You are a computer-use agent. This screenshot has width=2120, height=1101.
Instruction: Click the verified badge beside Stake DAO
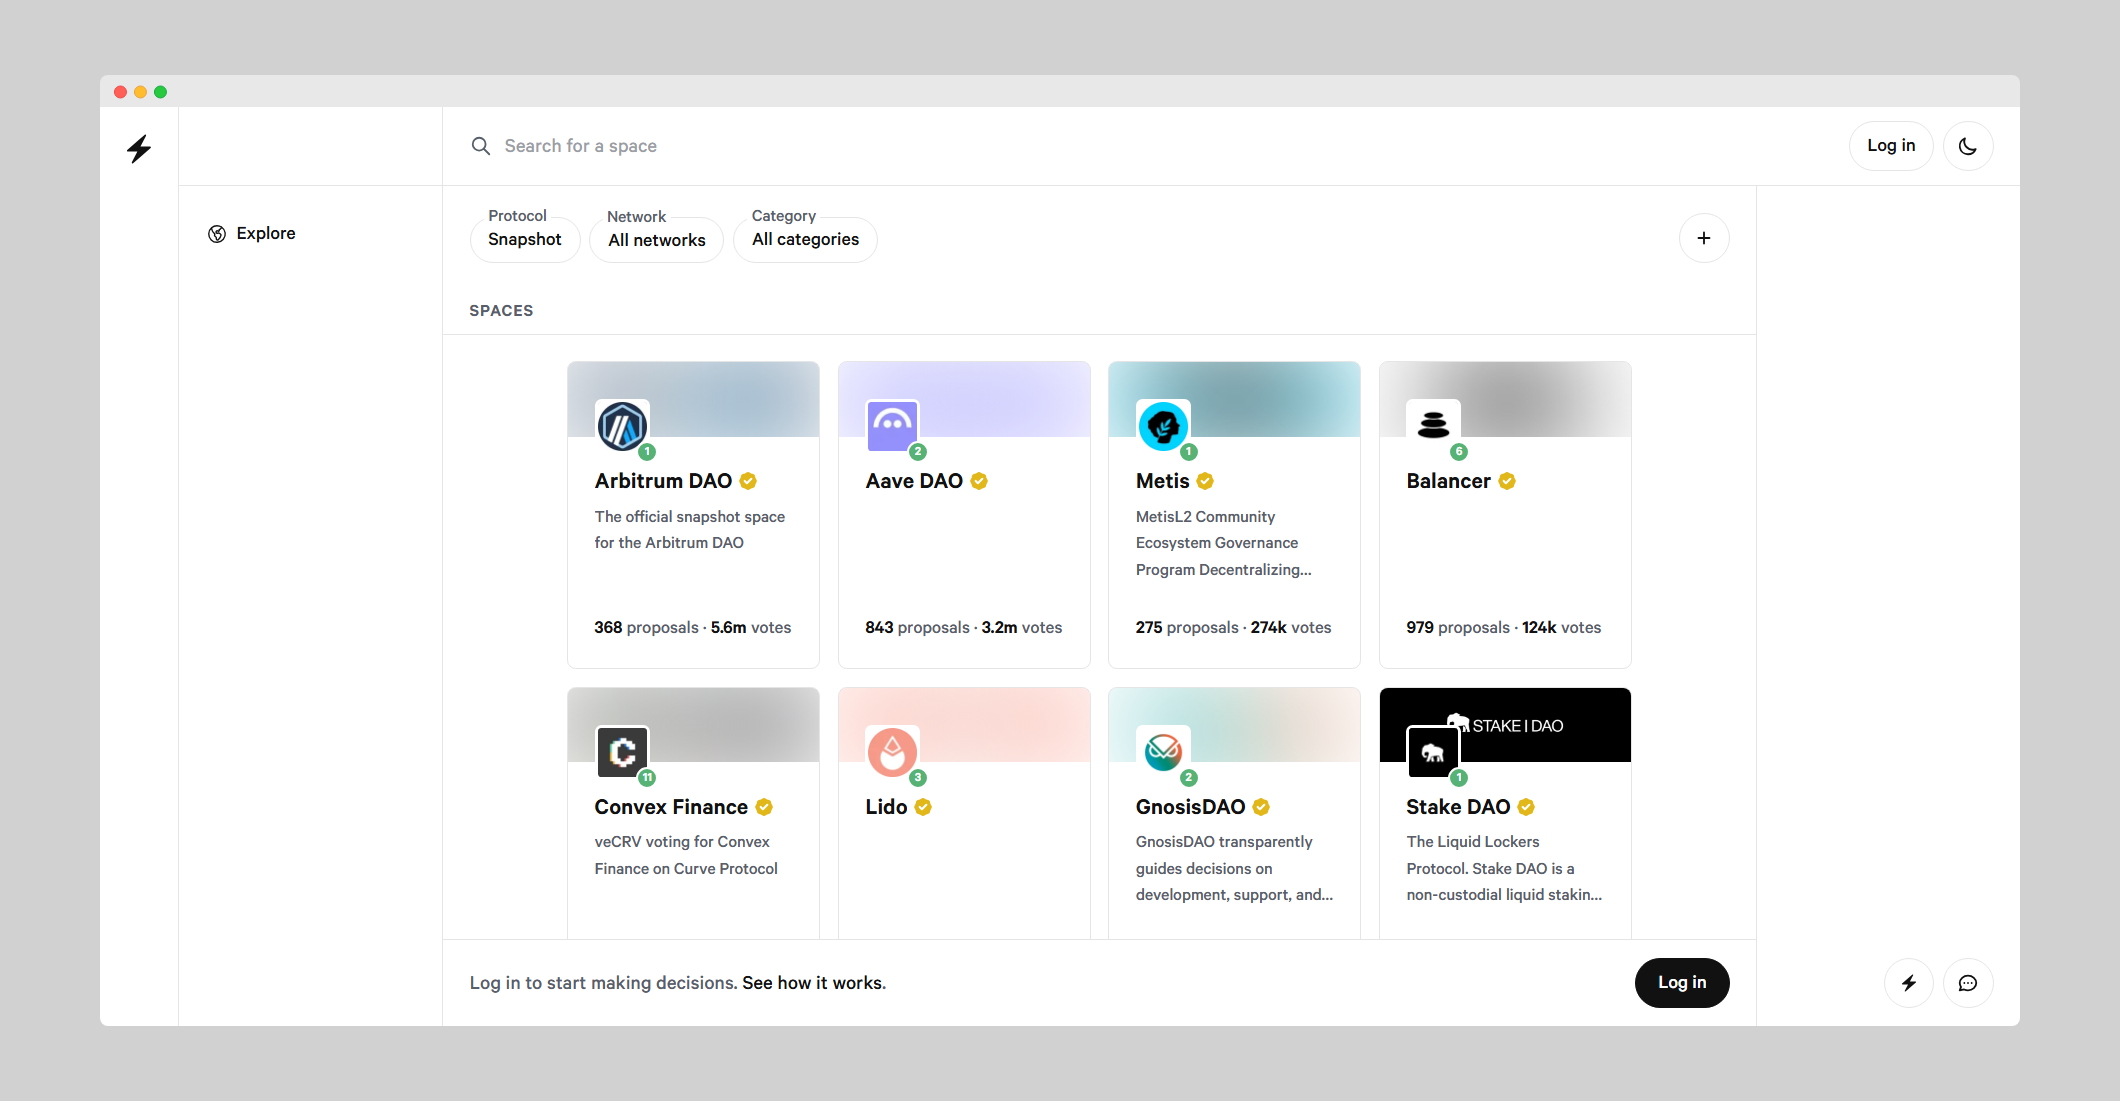coord(1526,807)
